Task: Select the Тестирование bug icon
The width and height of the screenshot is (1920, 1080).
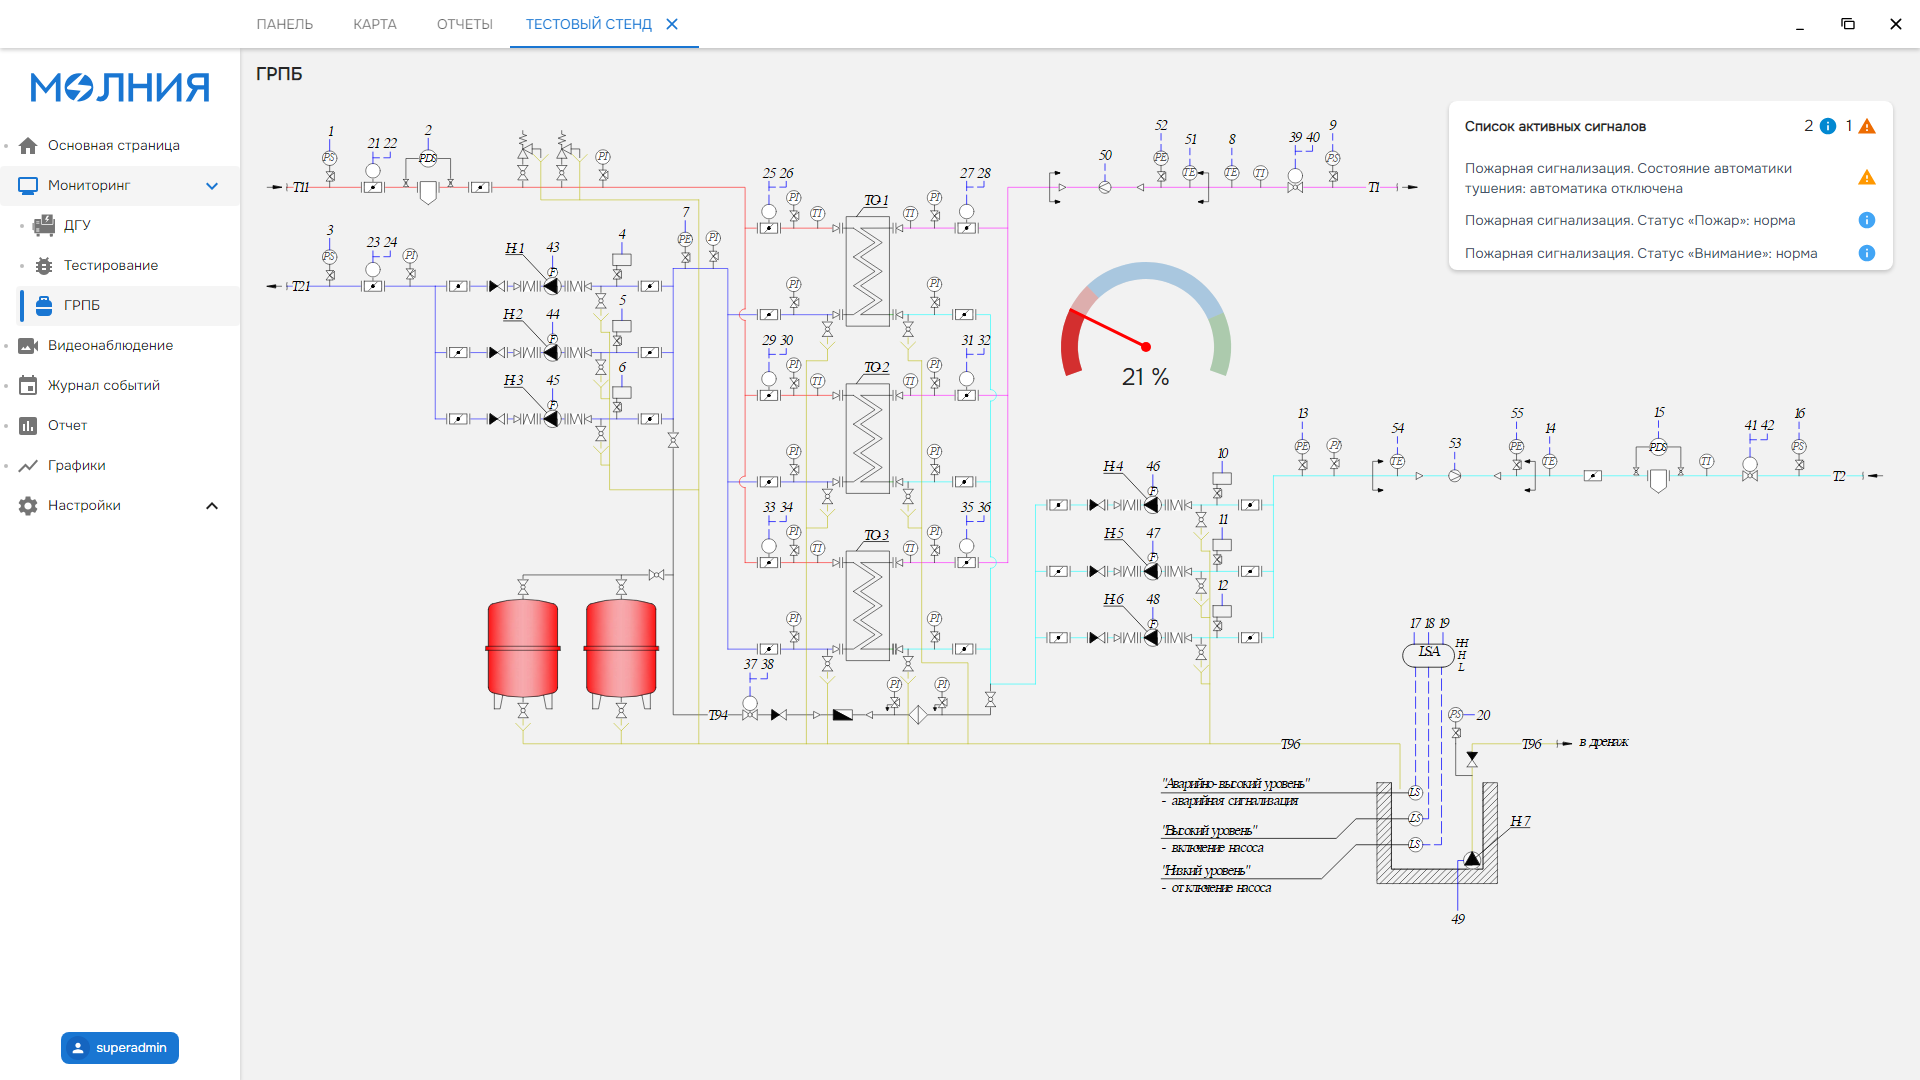Action: [44, 265]
